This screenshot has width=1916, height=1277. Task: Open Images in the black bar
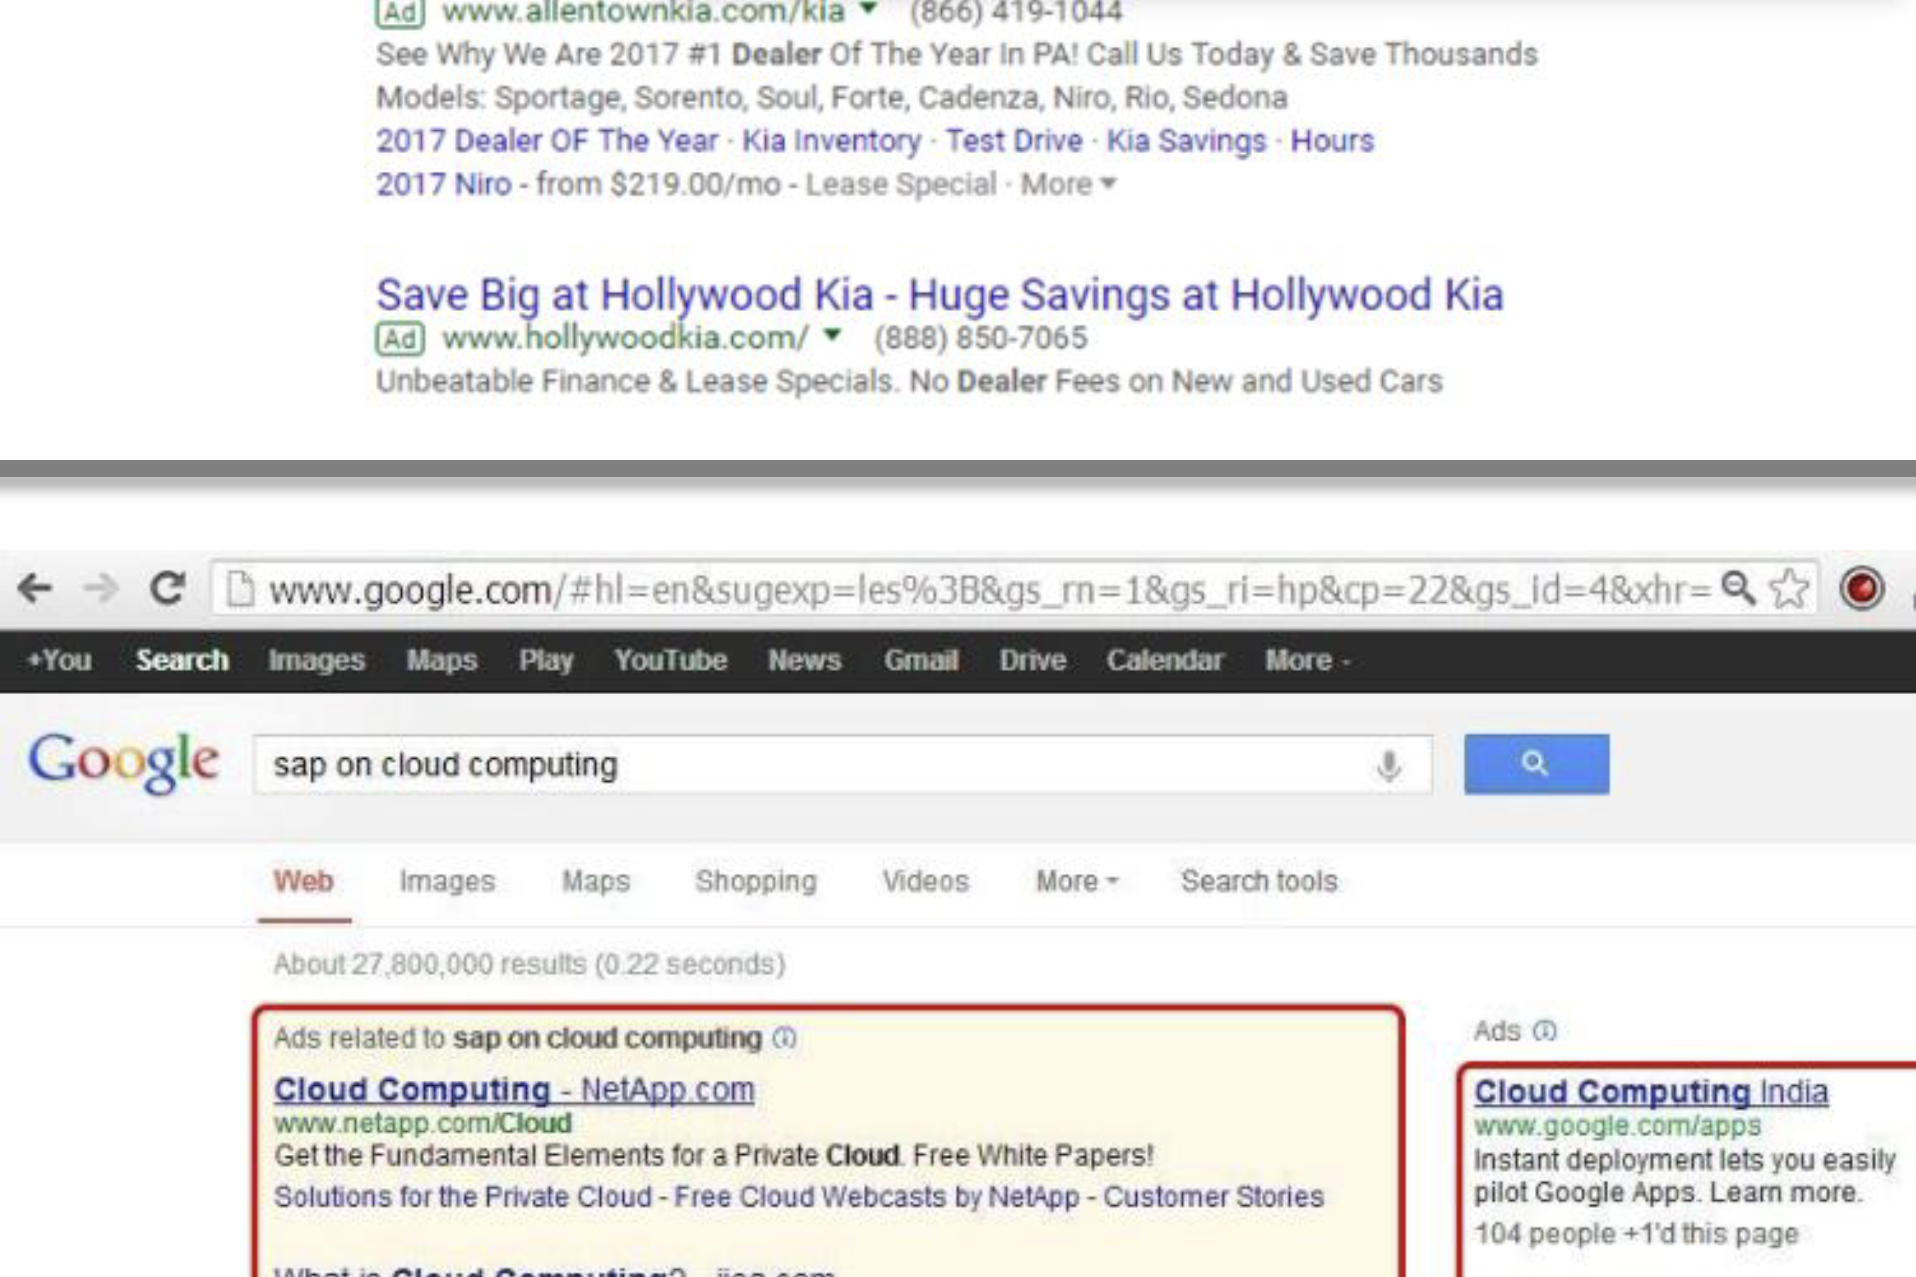316,660
